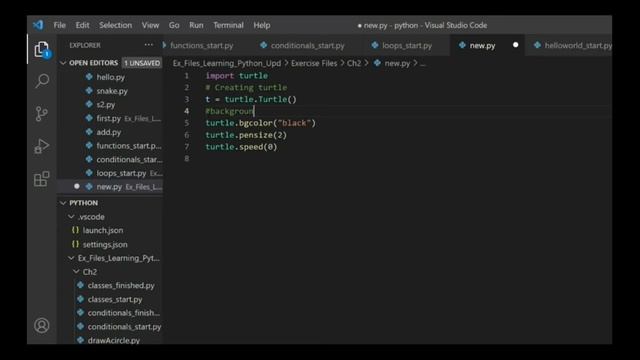Click Ex_Files_Learning_Python_Upd breadcrumb

pos(227,63)
